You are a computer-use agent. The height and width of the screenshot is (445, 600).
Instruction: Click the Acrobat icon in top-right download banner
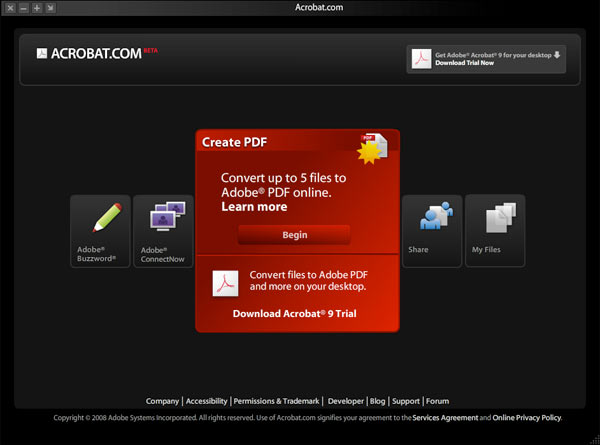click(x=421, y=59)
